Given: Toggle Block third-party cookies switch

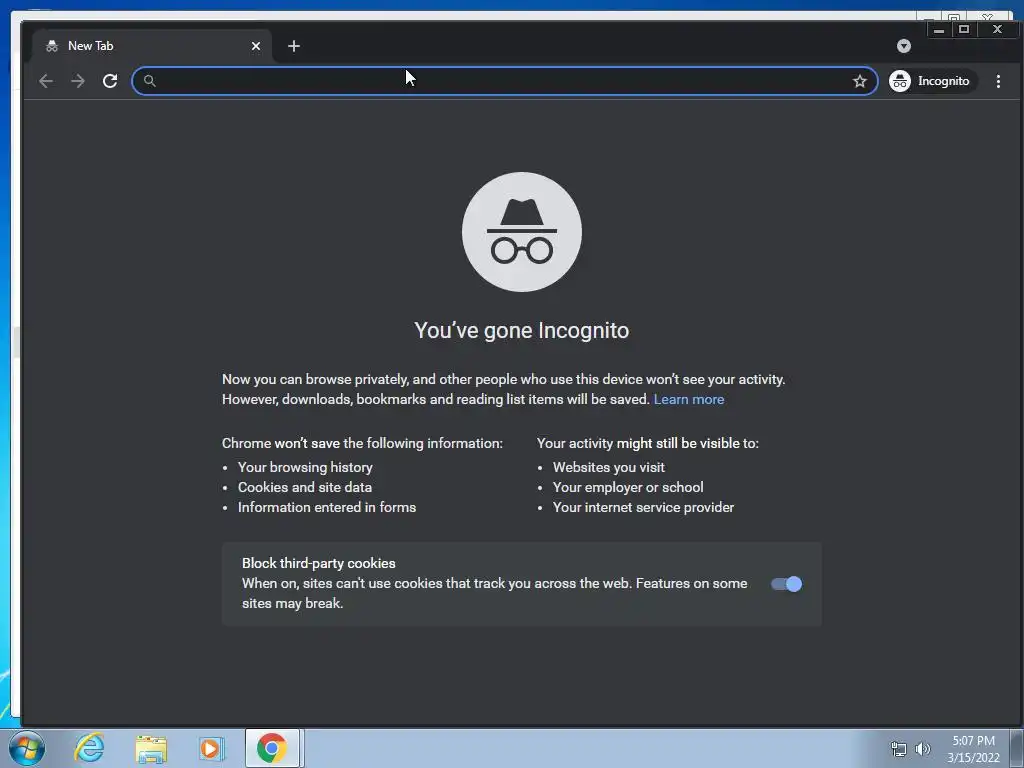Looking at the screenshot, I should coord(786,584).
